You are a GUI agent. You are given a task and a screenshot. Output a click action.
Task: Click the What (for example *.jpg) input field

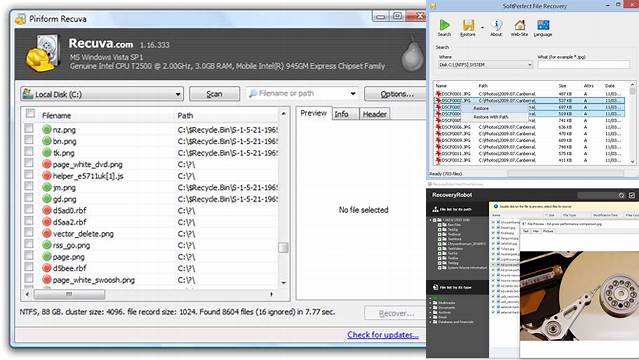[583, 65]
